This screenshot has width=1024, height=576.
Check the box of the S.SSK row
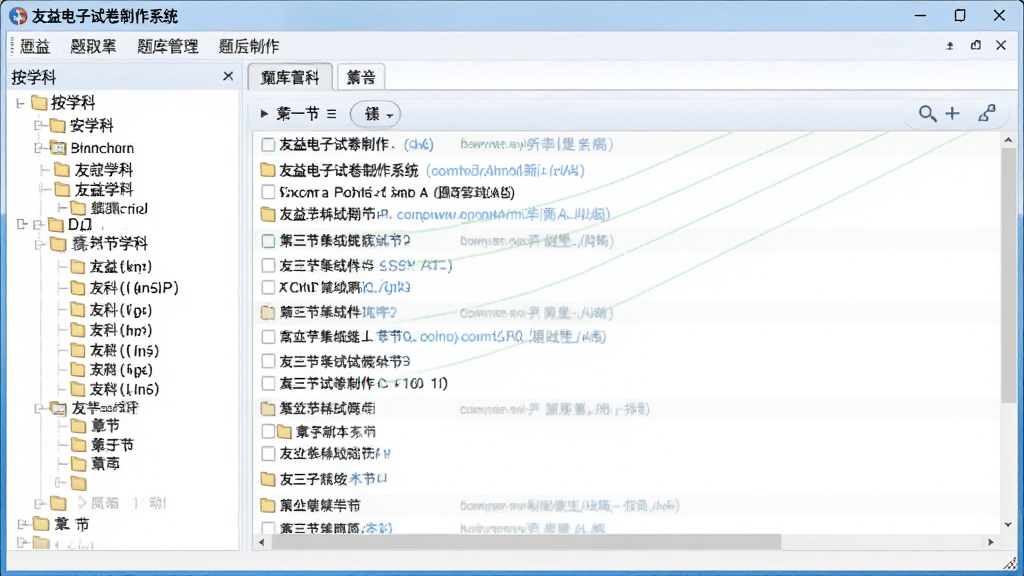(x=268, y=265)
